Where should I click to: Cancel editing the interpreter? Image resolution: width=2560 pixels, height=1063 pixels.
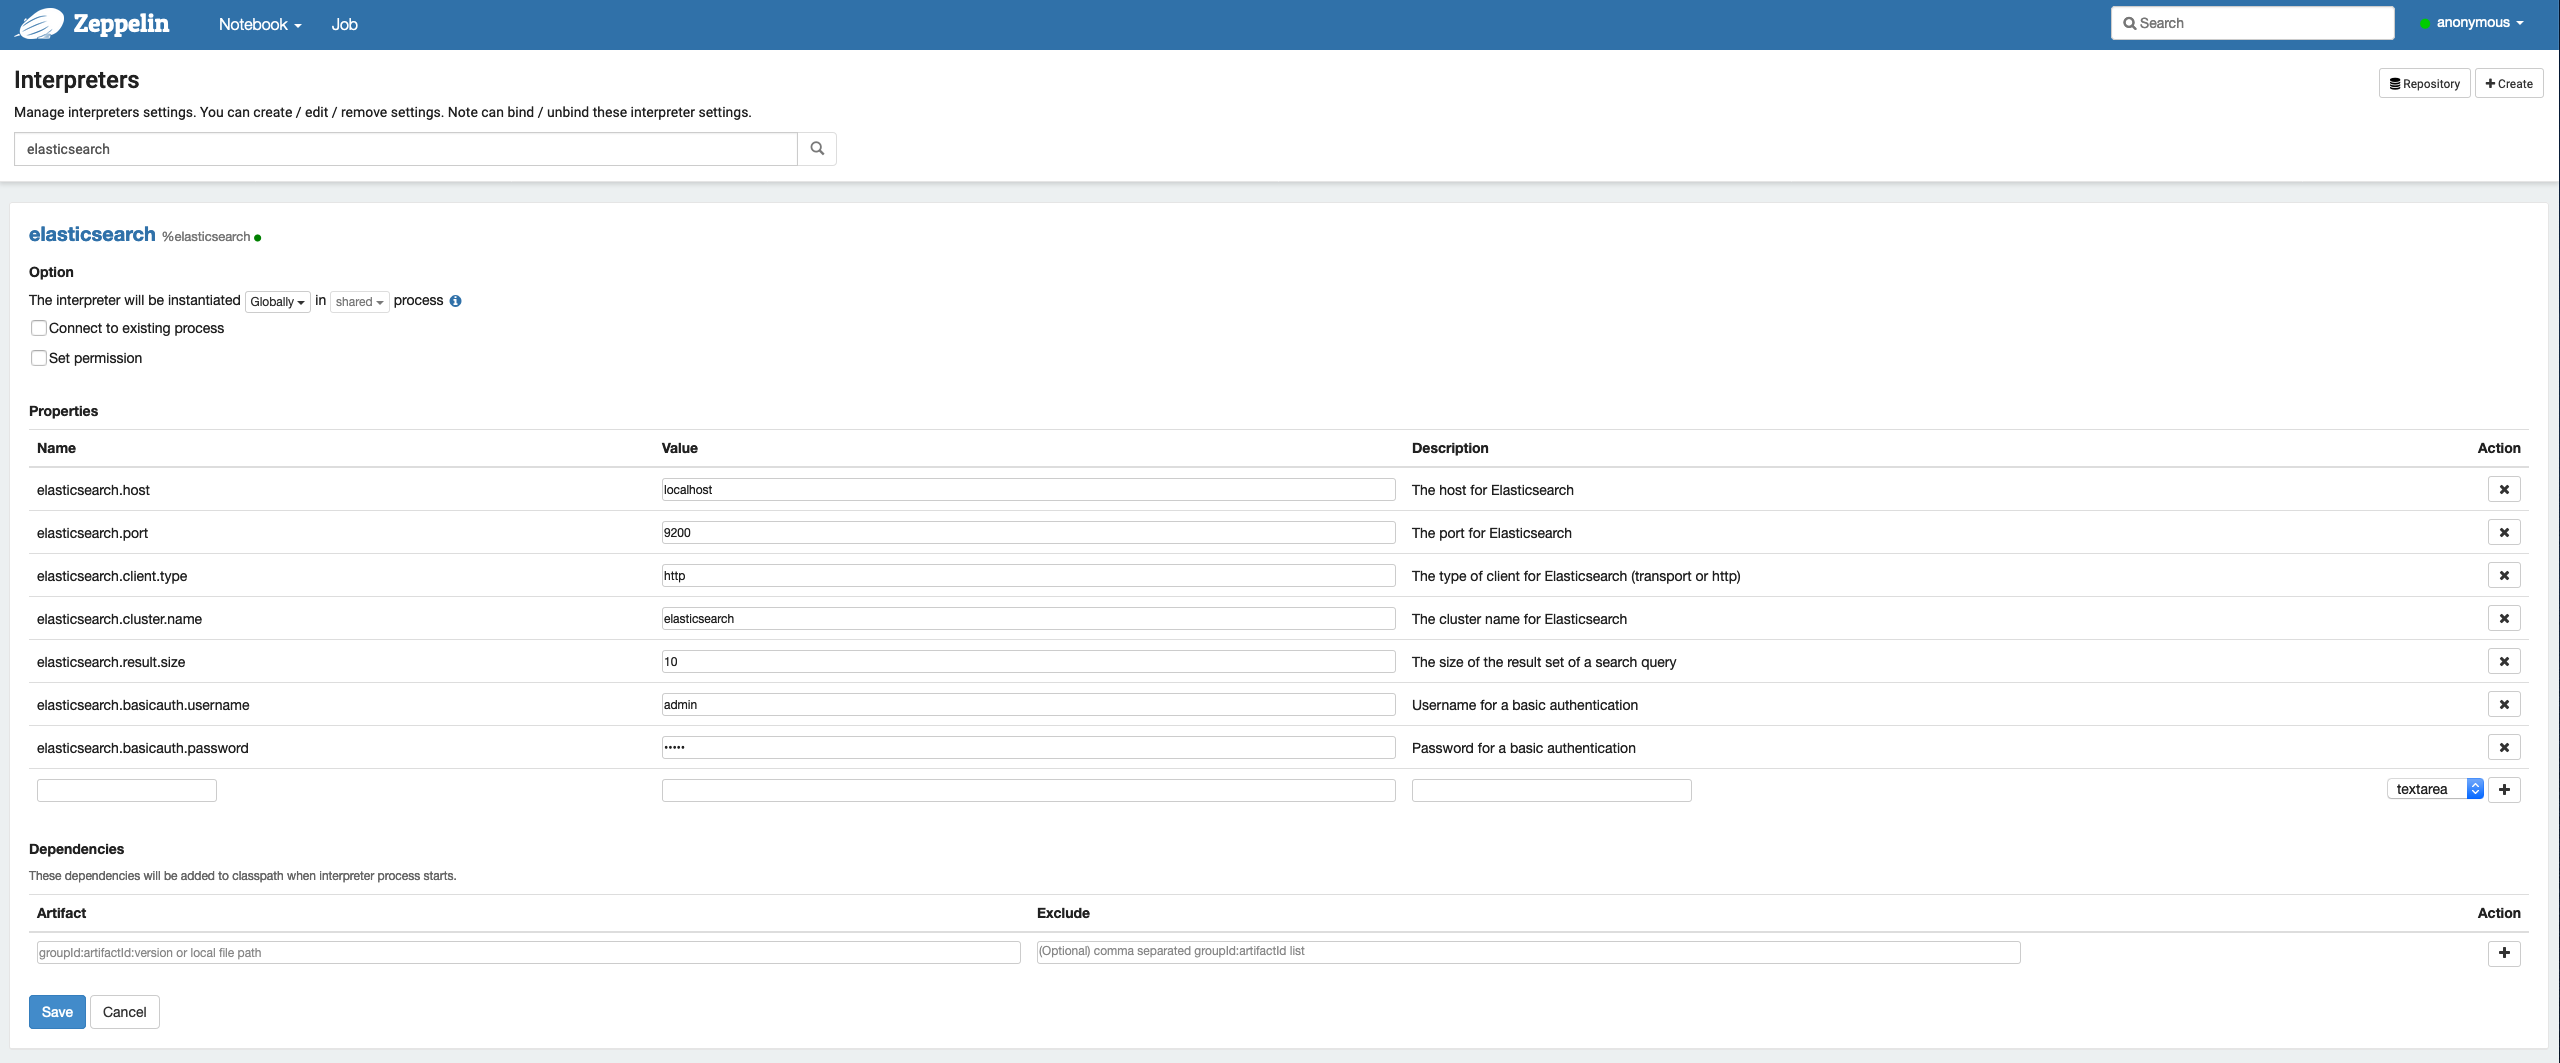tap(124, 1012)
